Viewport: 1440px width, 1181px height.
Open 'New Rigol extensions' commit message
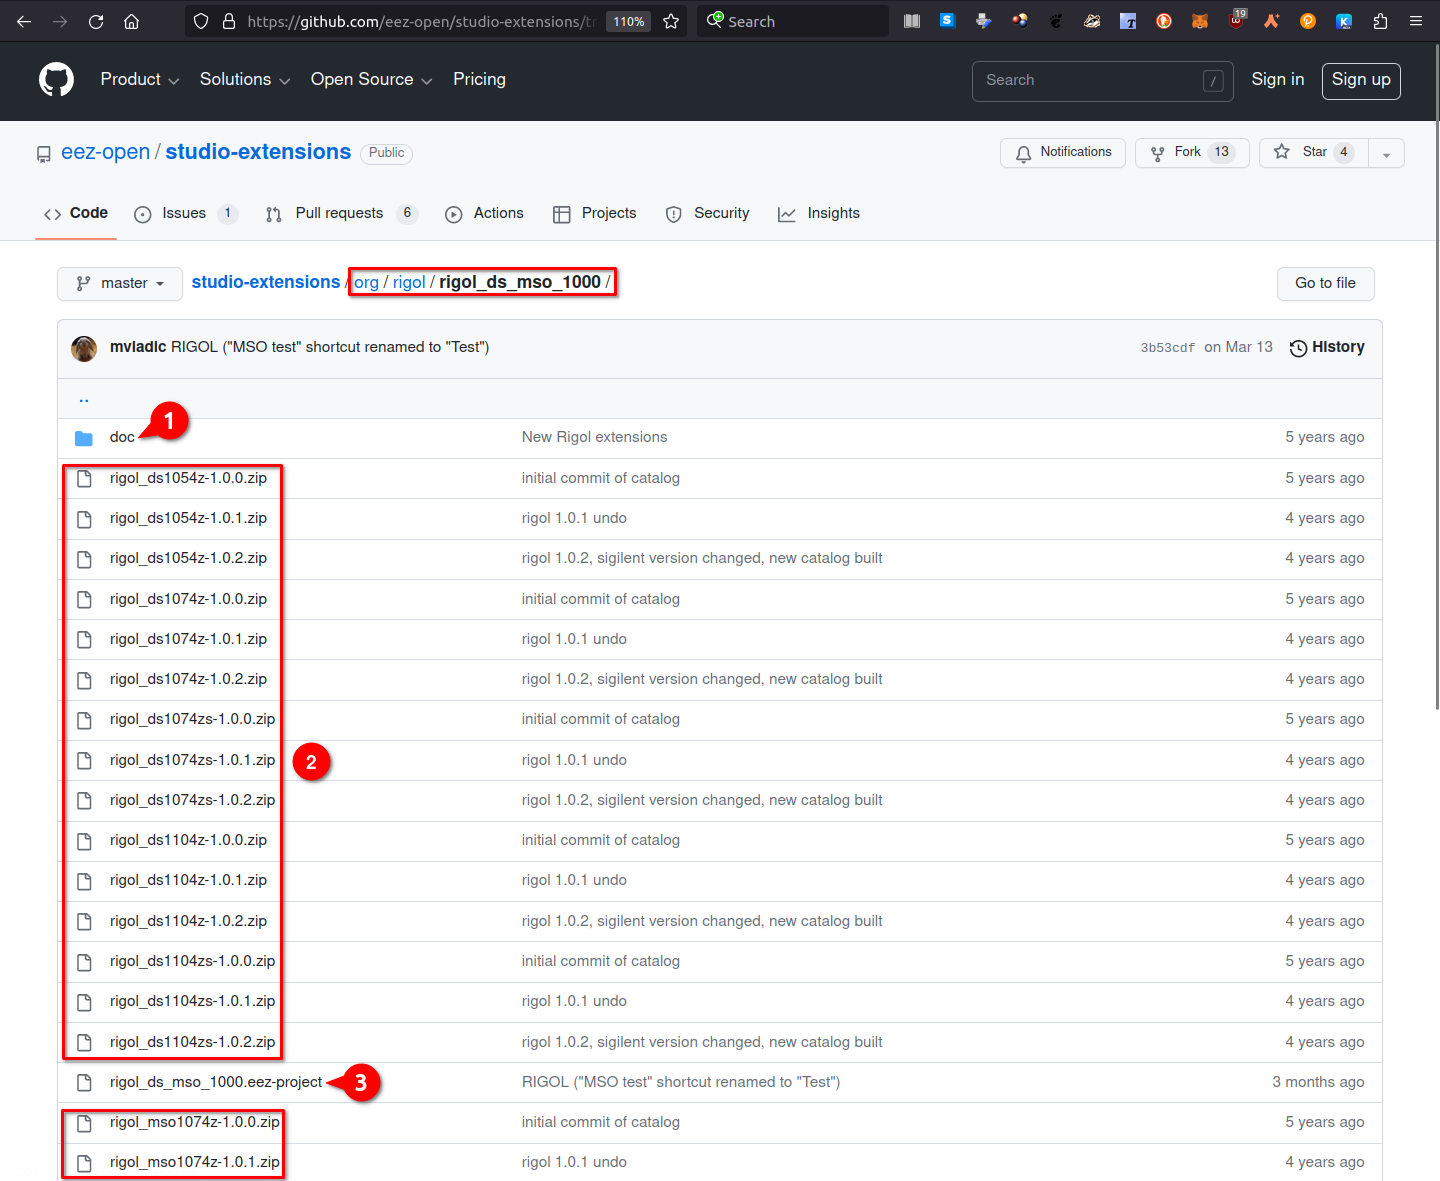pos(594,437)
